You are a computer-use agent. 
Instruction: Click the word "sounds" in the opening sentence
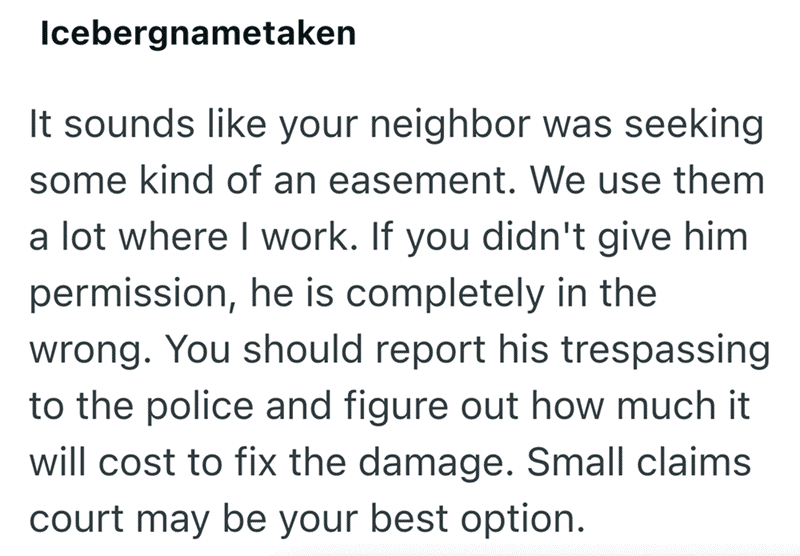(129, 124)
